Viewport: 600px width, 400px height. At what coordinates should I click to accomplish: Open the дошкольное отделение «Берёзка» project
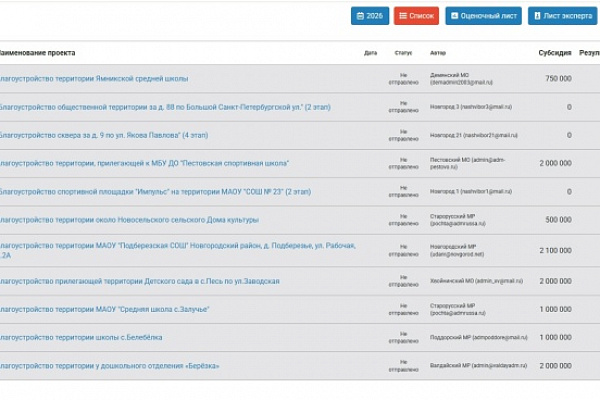click(x=110, y=366)
